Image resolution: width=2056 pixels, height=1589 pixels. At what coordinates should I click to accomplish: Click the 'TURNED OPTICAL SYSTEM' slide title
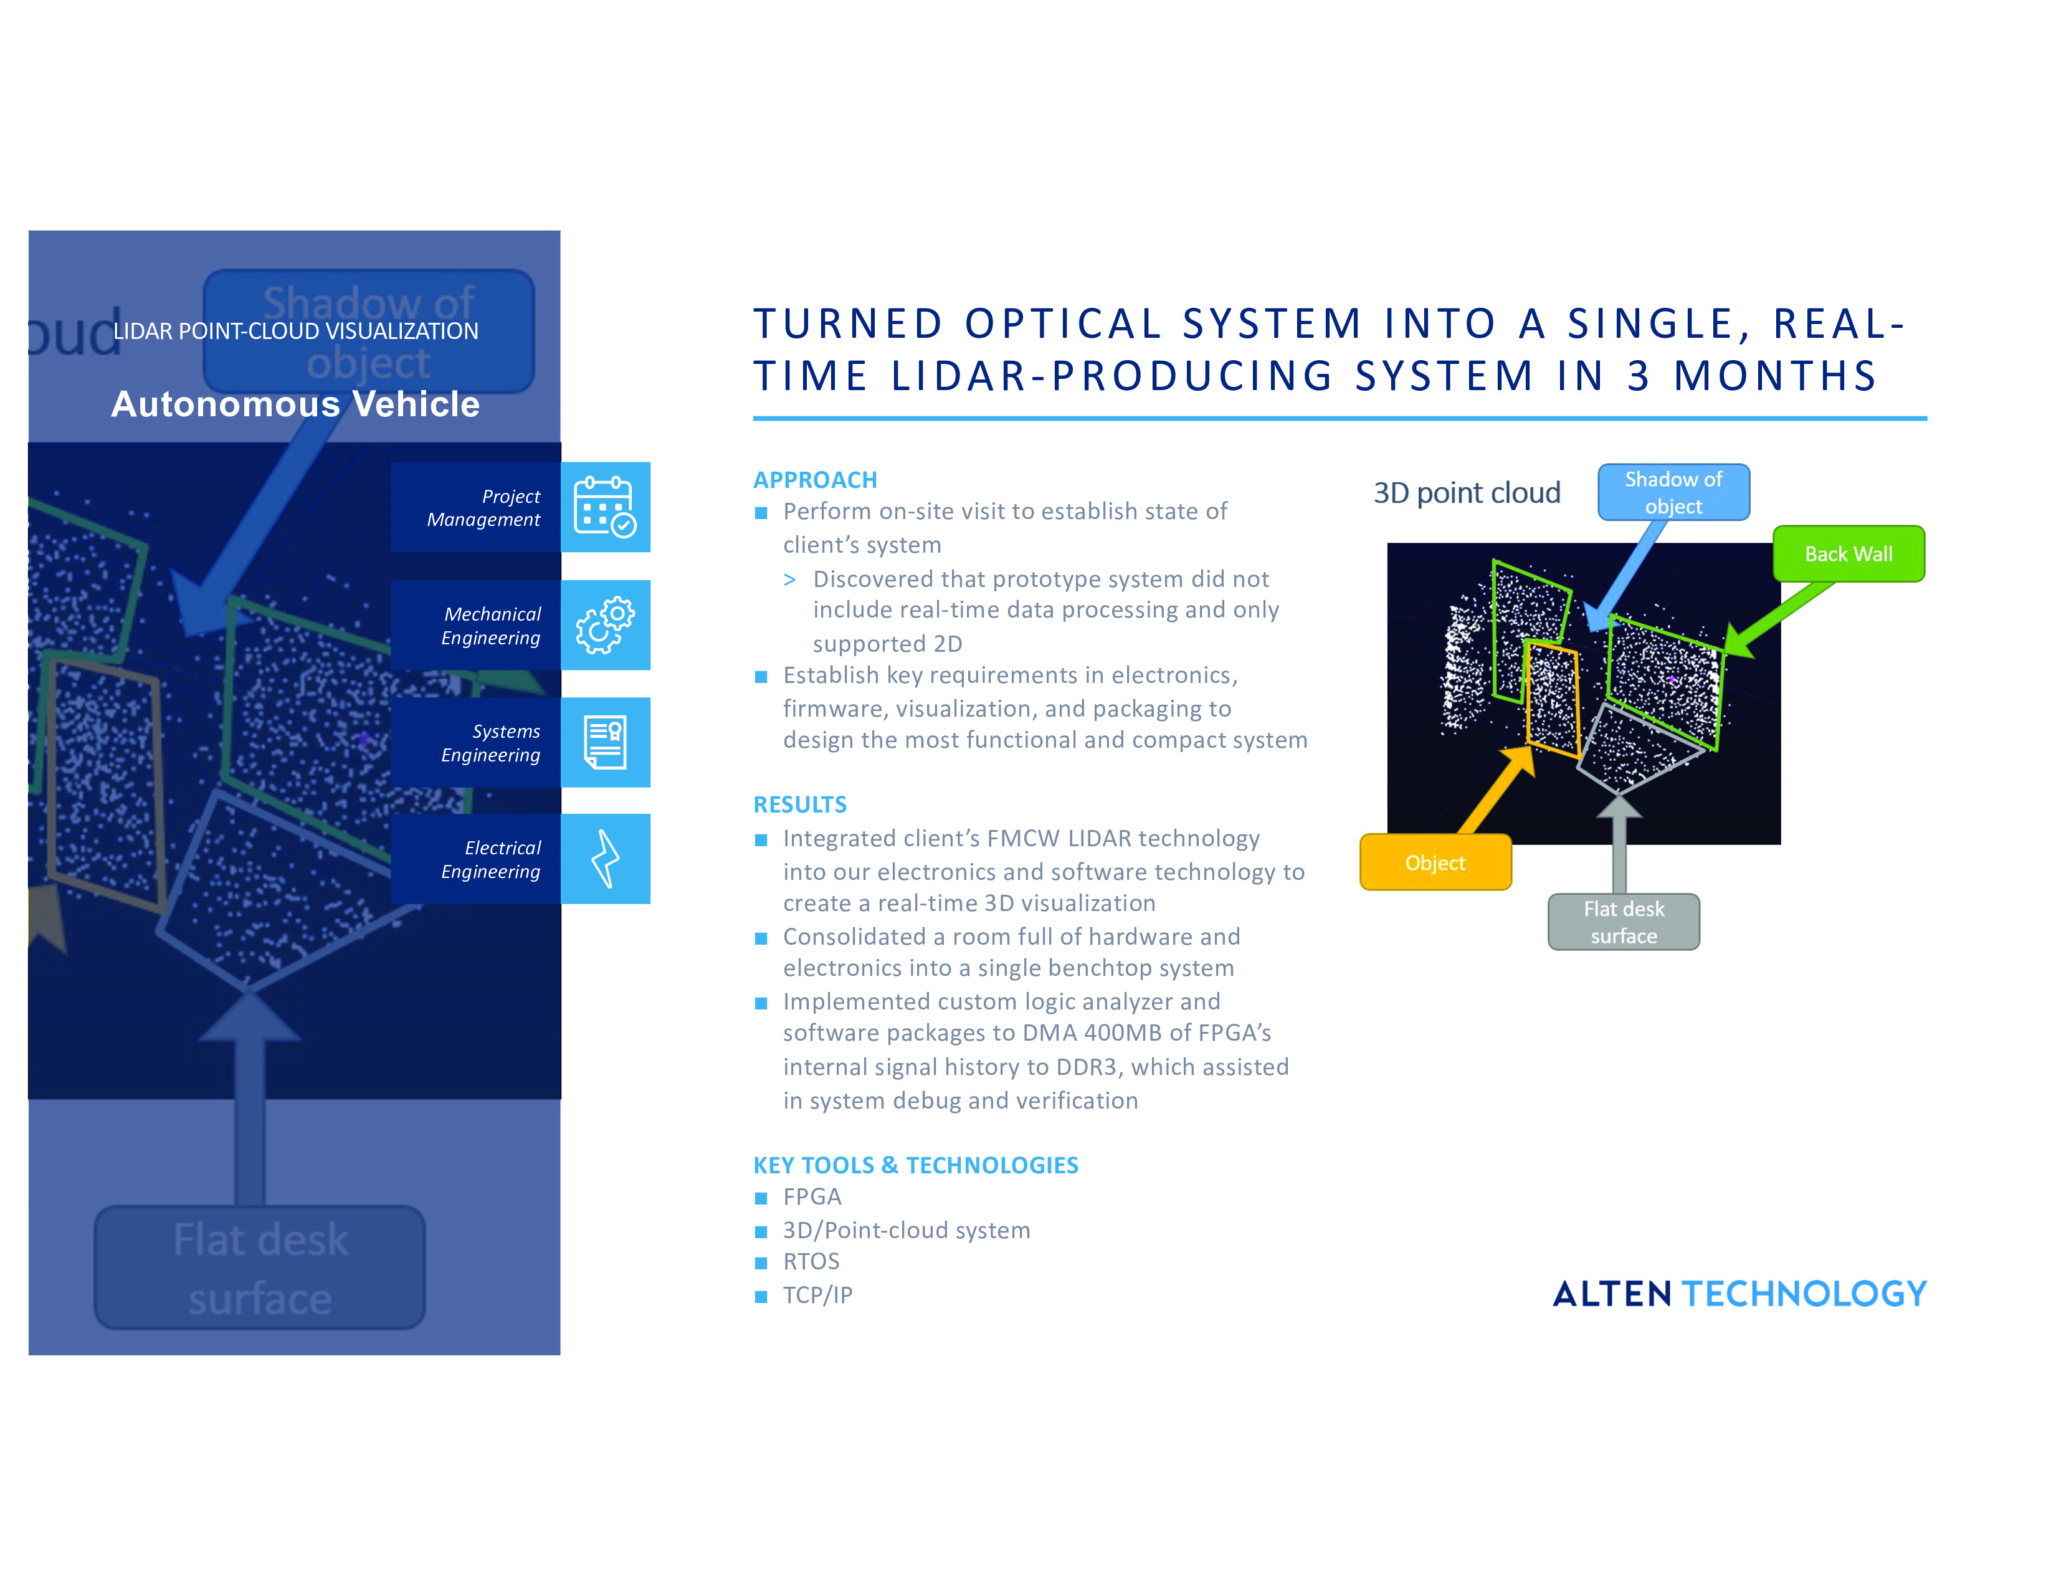click(x=1328, y=350)
